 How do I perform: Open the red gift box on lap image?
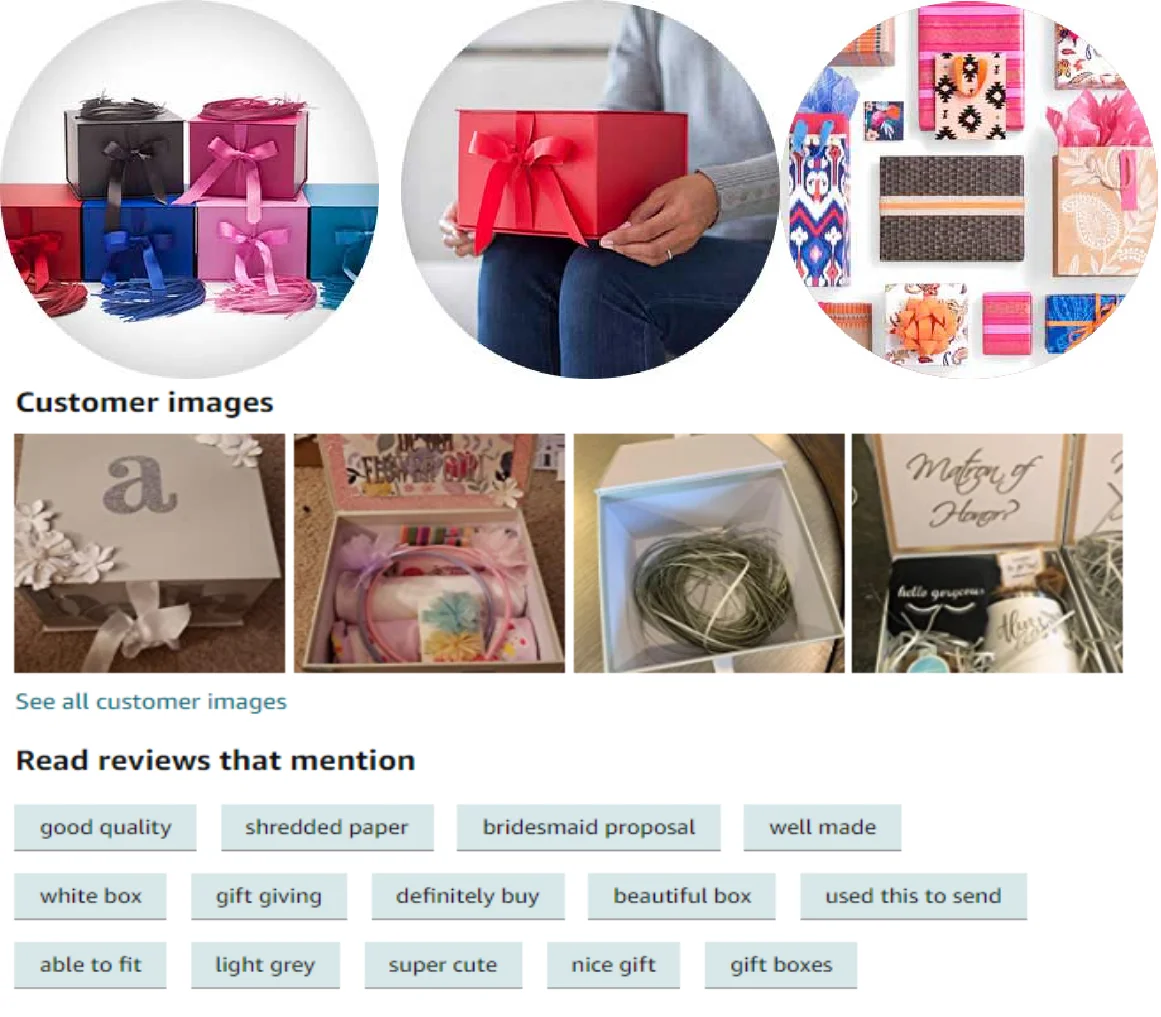click(590, 189)
